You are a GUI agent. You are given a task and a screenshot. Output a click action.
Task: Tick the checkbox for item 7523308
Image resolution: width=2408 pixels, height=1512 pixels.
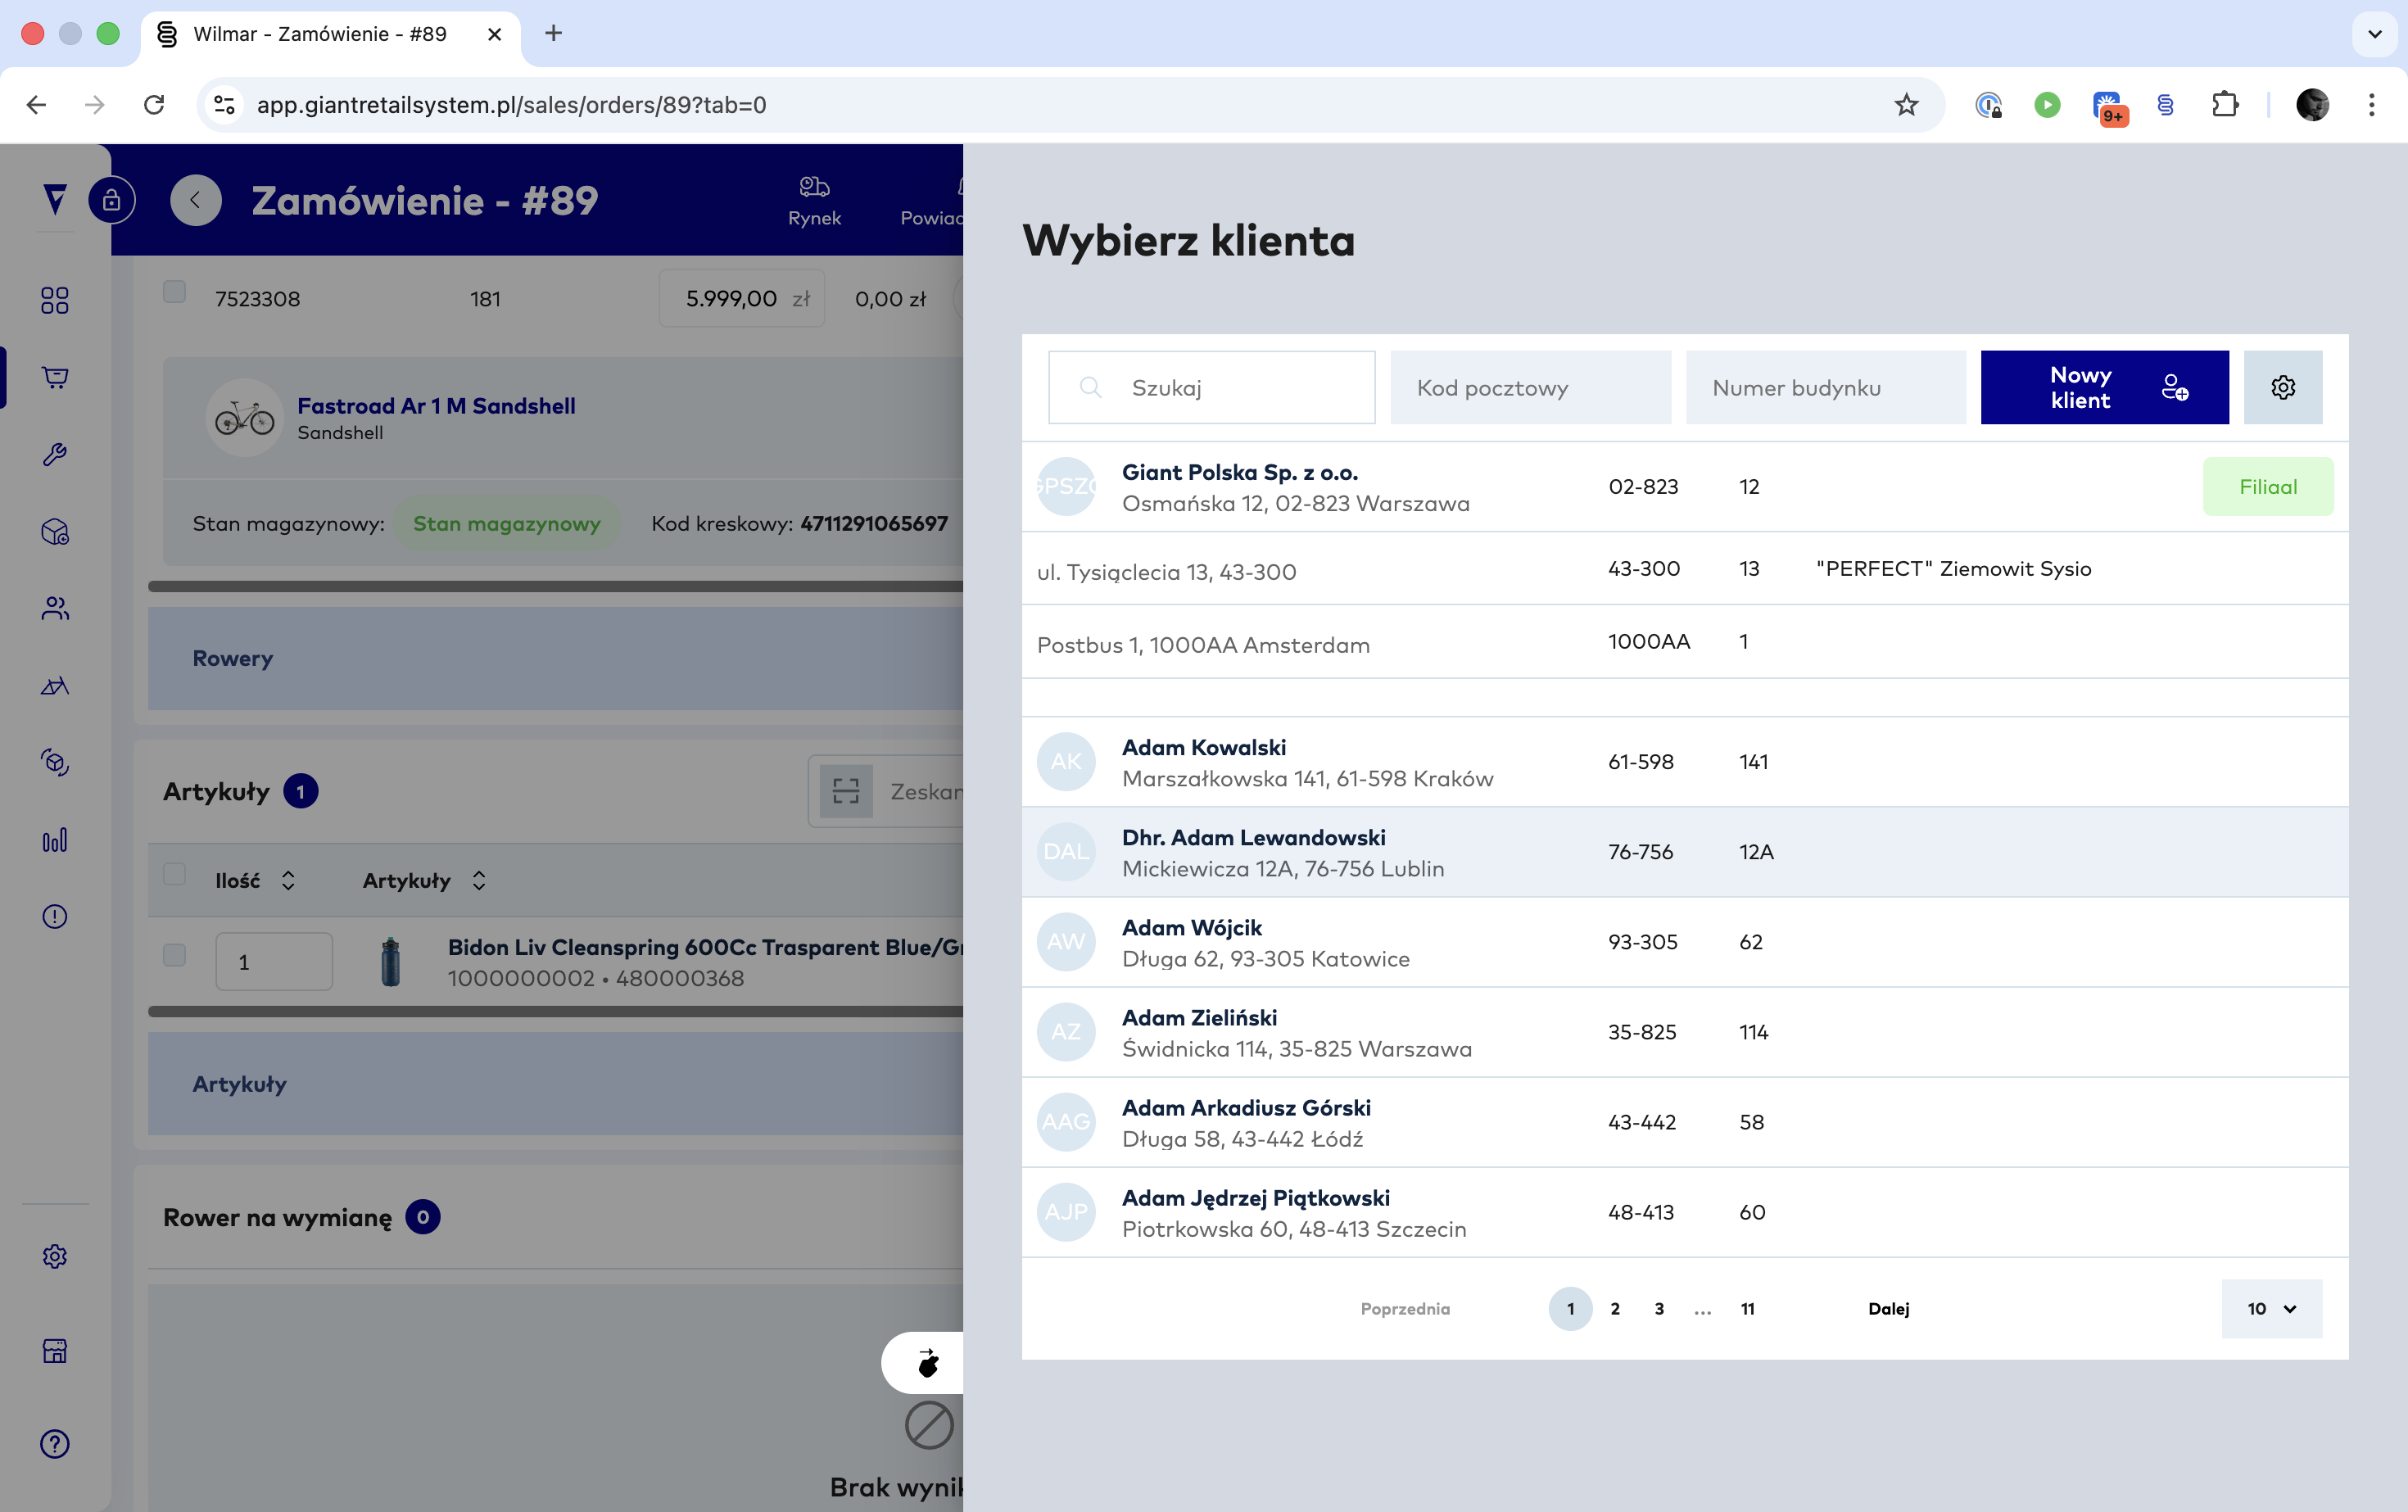[x=174, y=291]
